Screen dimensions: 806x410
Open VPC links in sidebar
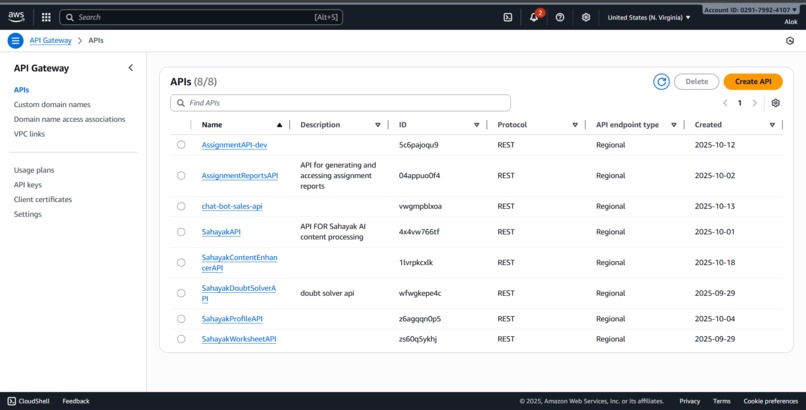pyautogui.click(x=29, y=134)
